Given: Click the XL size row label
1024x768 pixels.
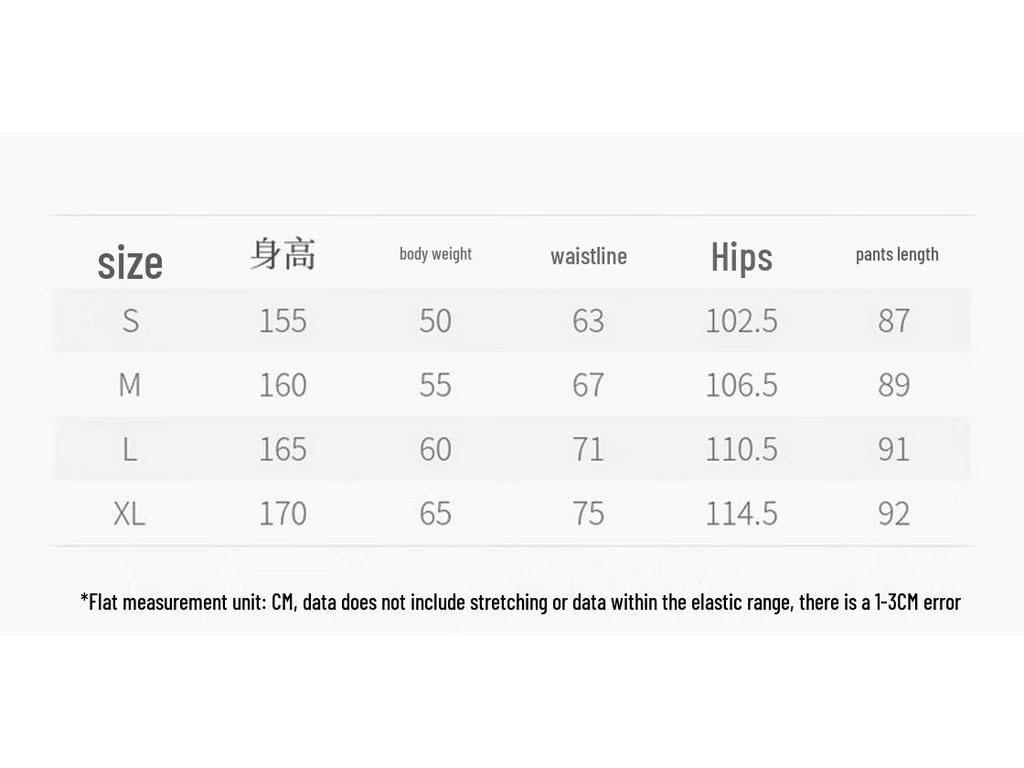Looking at the screenshot, I should 129,513.
